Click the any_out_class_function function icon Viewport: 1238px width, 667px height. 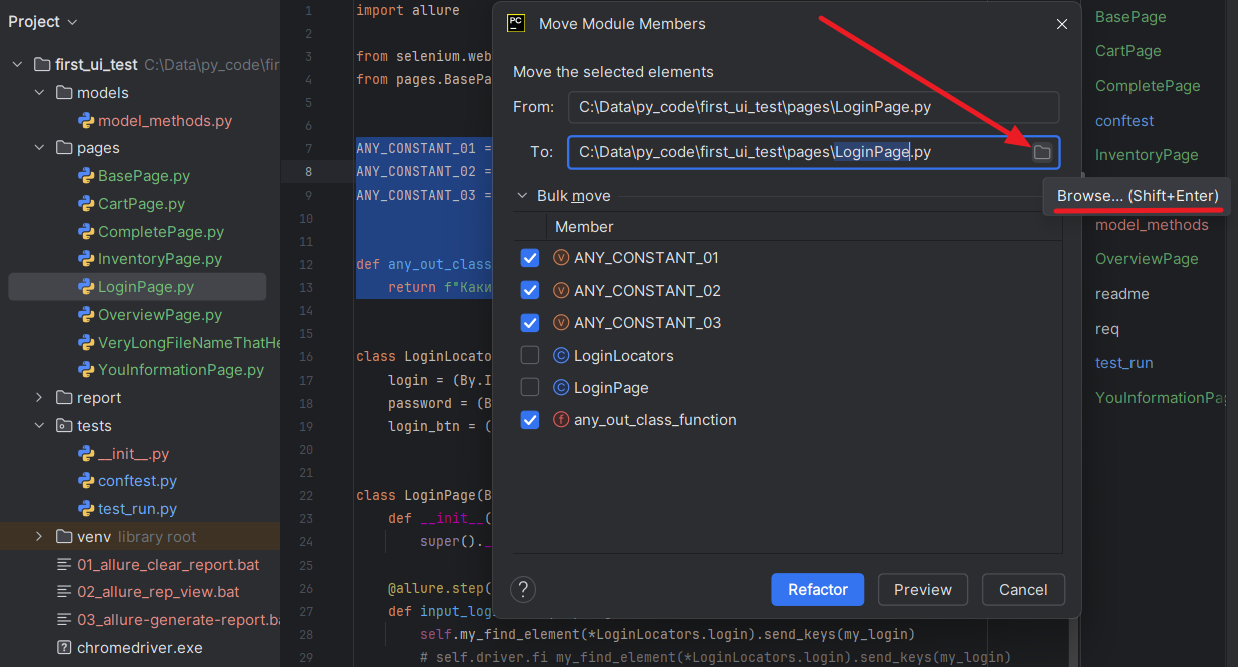click(561, 420)
